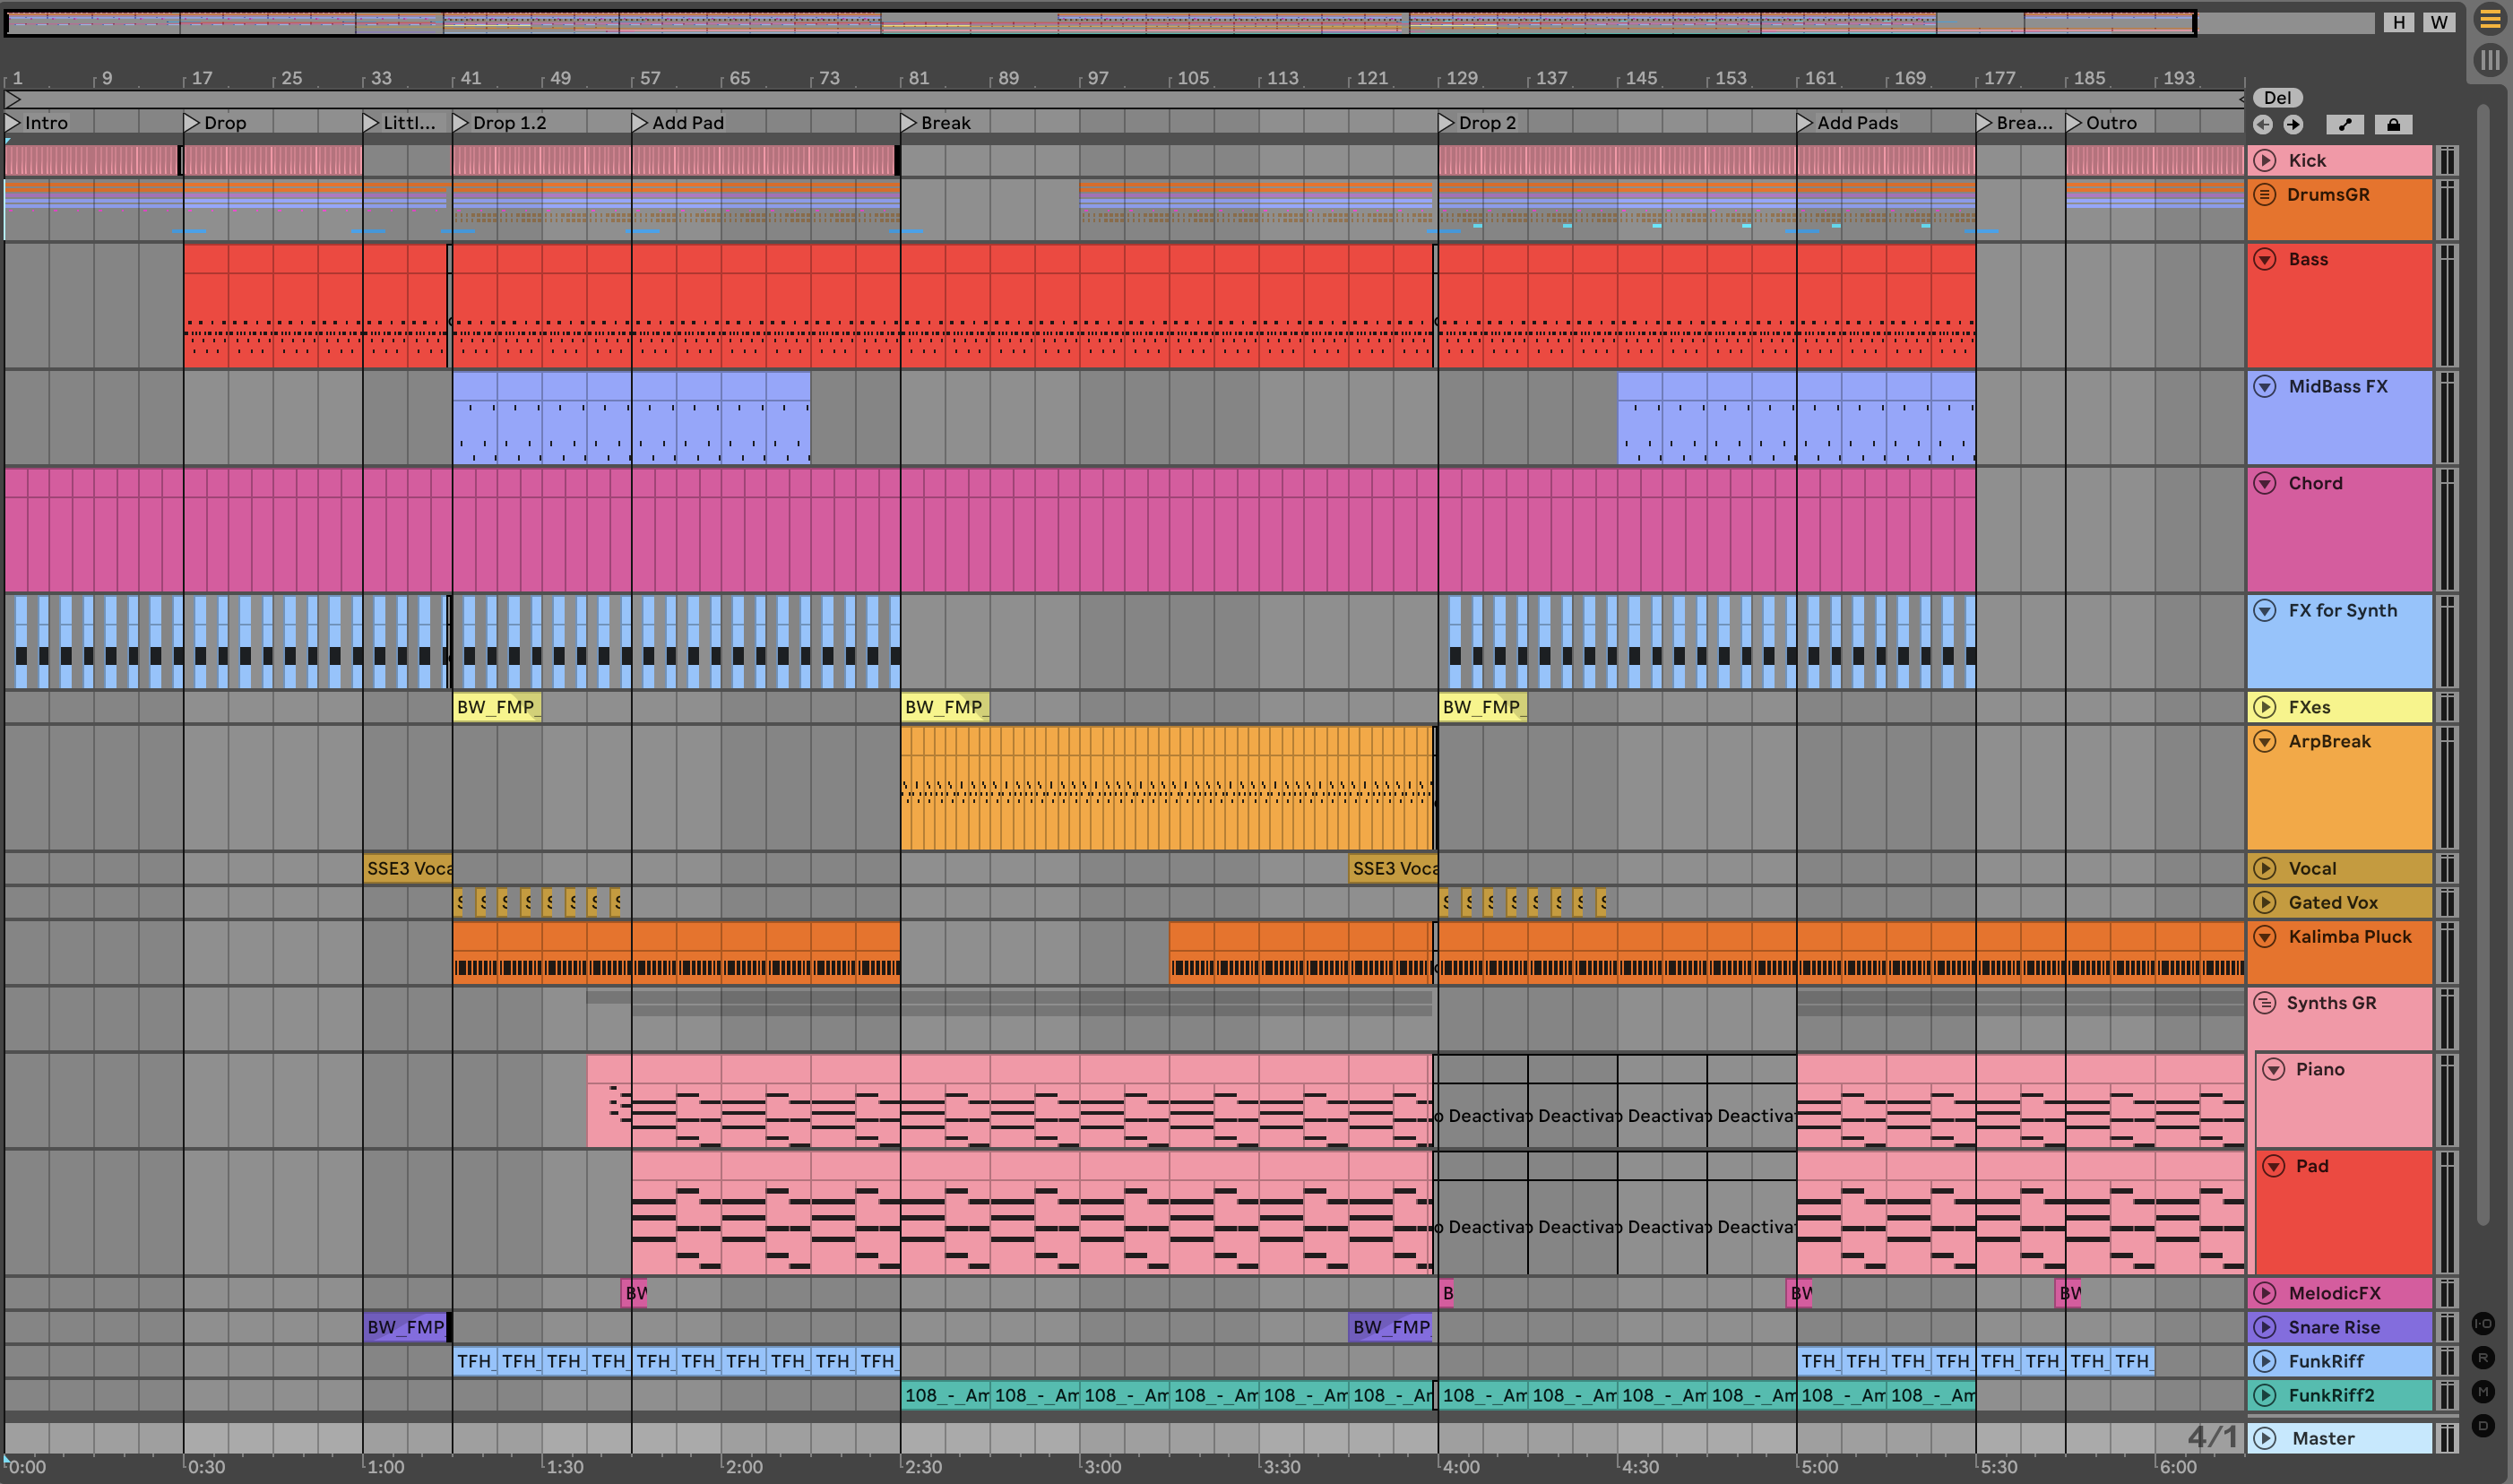Image resolution: width=2513 pixels, height=1484 pixels.
Task: Click the Lock Envelopes padlock icon
Action: tap(2393, 124)
